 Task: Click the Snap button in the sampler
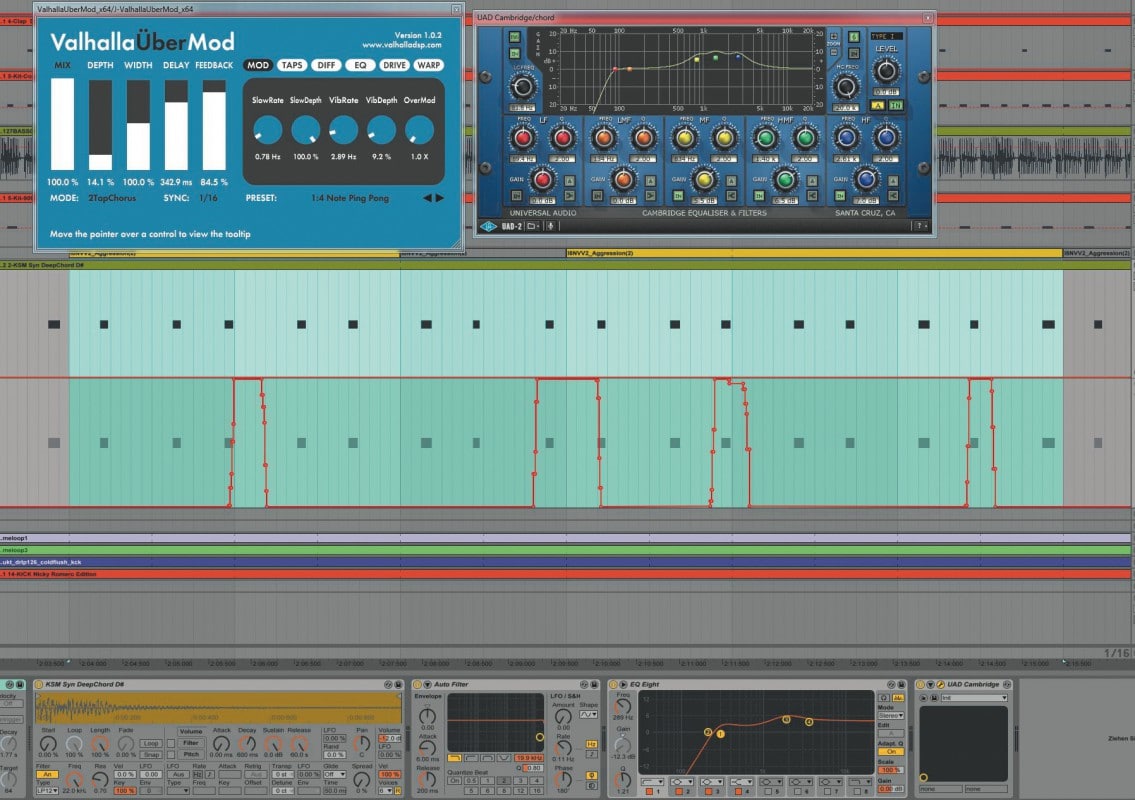[x=151, y=754]
